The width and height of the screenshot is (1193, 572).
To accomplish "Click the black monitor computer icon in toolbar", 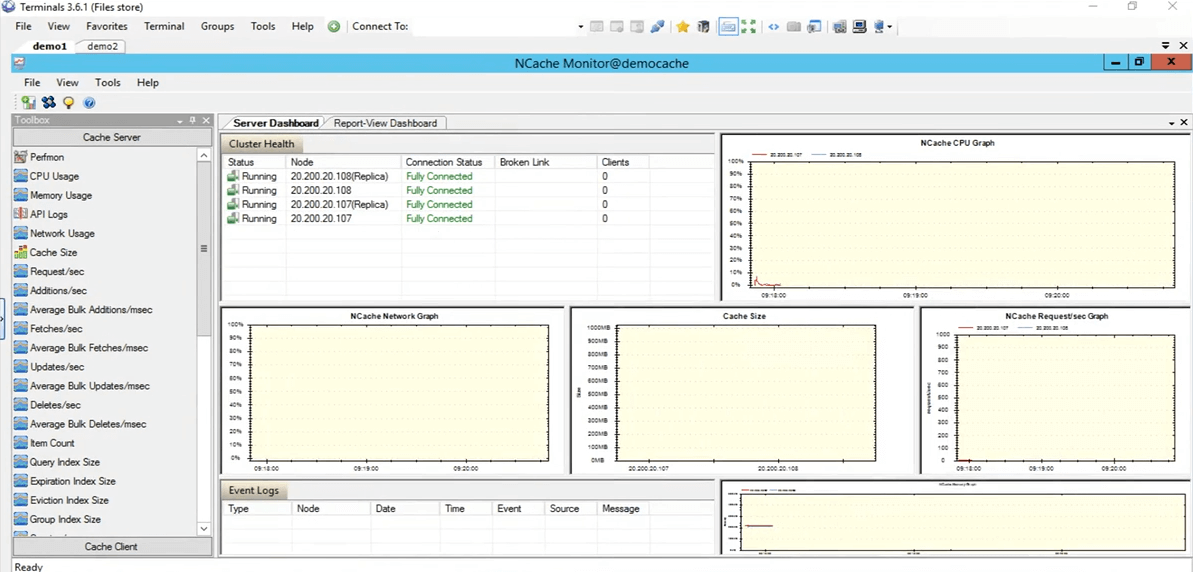I will [860, 27].
